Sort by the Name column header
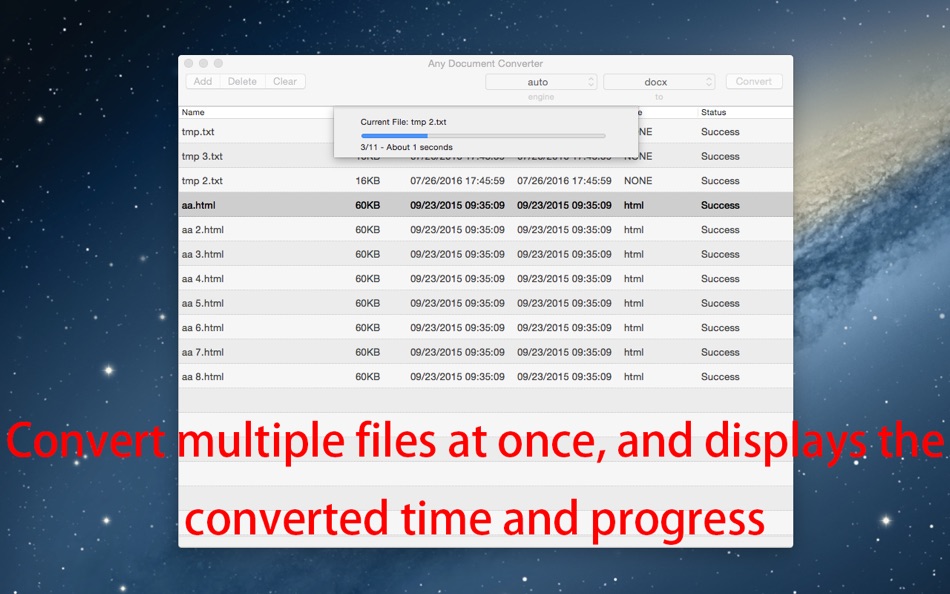950x594 pixels. point(193,112)
